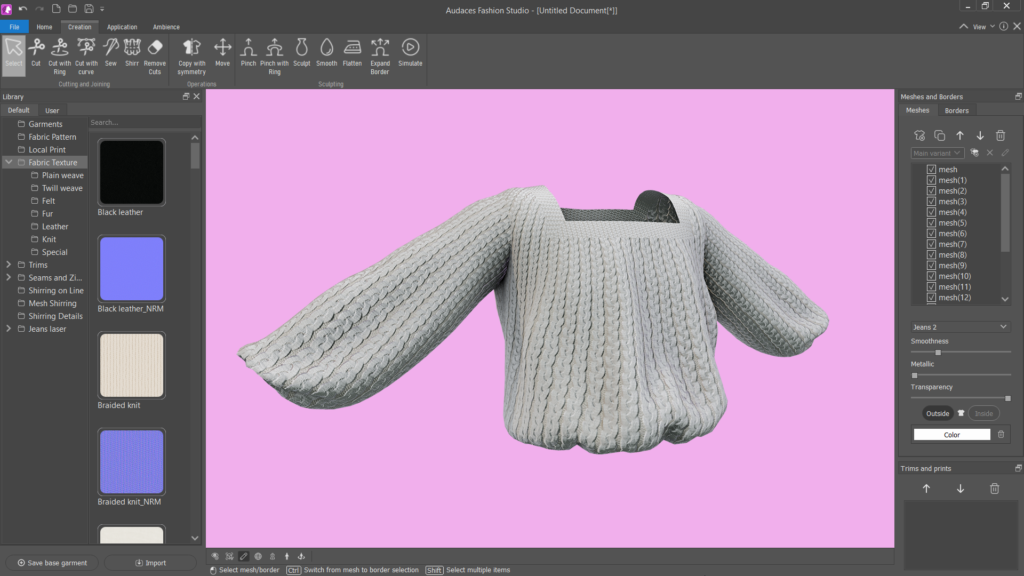Click the Color swatch button

(x=952, y=434)
